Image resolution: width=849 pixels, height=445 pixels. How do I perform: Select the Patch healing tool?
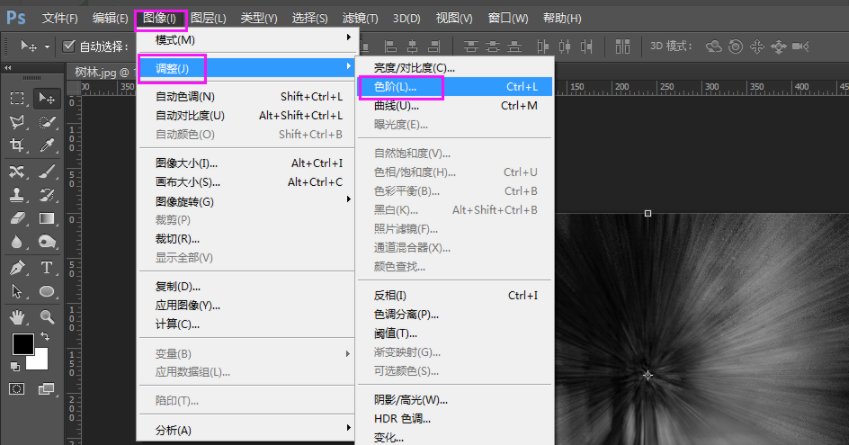click(17, 172)
